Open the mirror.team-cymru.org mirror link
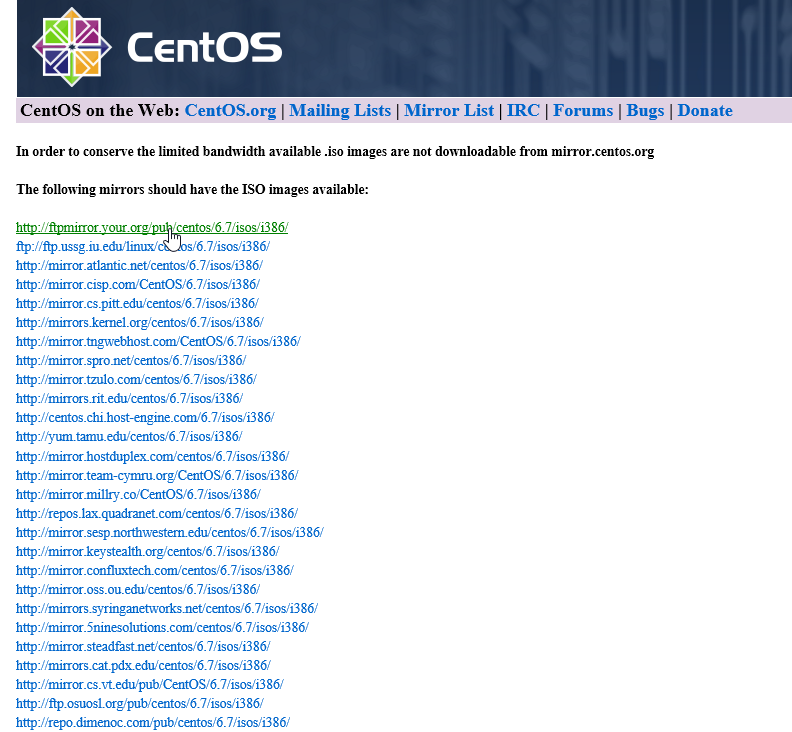Screen dimensions: 792x732 (x=157, y=476)
